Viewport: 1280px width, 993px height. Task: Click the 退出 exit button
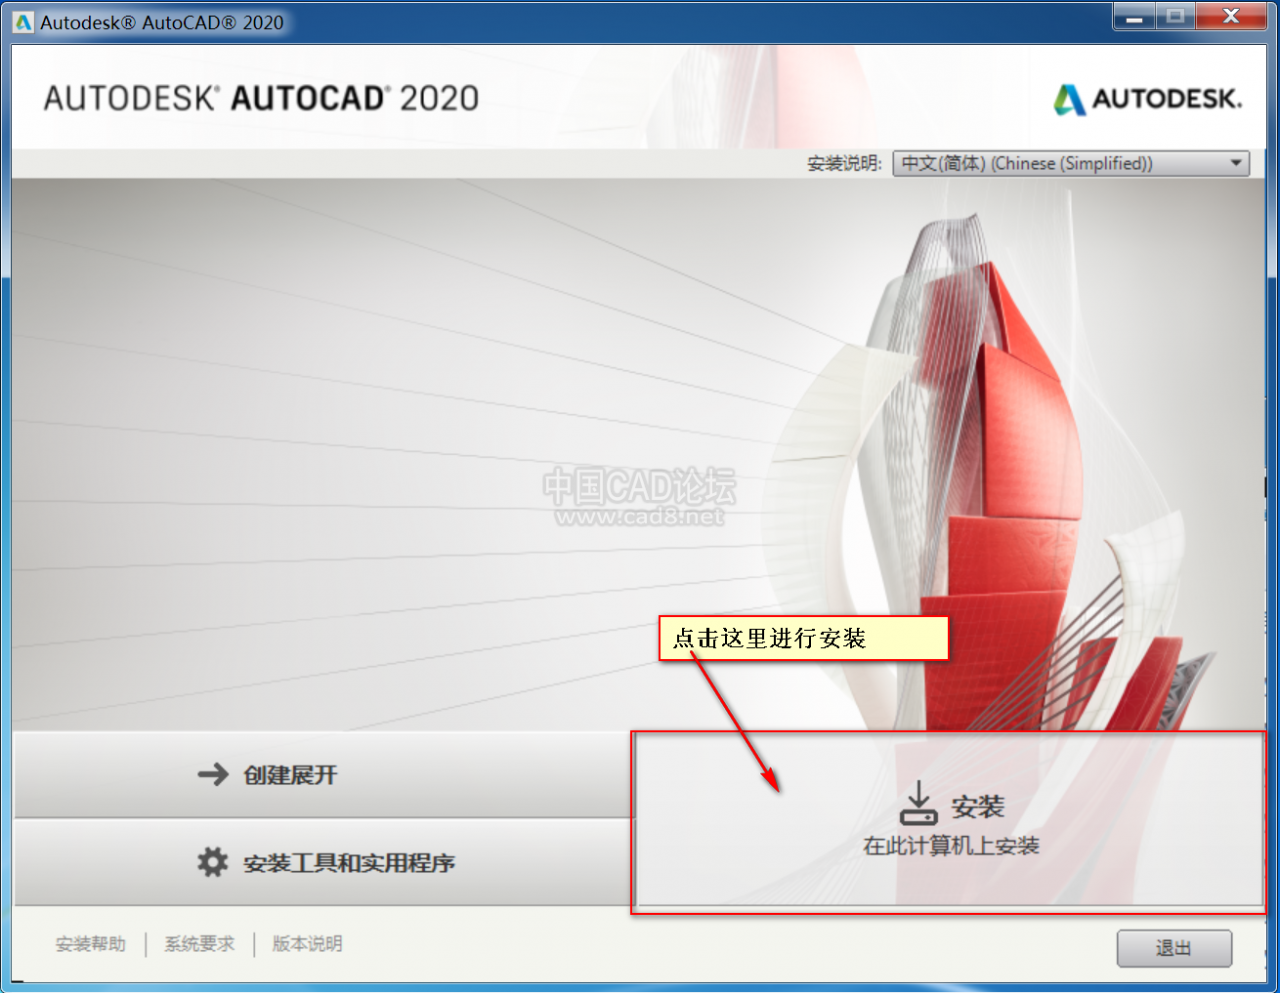point(1174,948)
